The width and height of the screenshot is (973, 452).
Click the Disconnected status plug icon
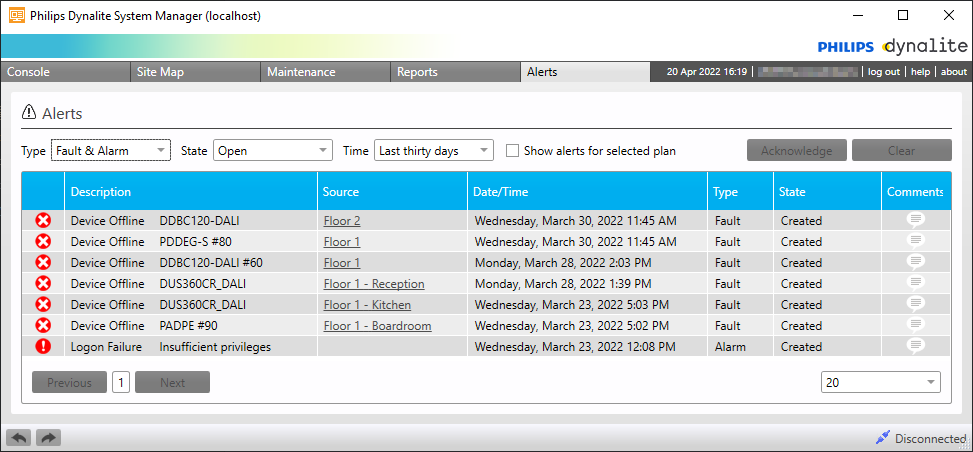[882, 438]
